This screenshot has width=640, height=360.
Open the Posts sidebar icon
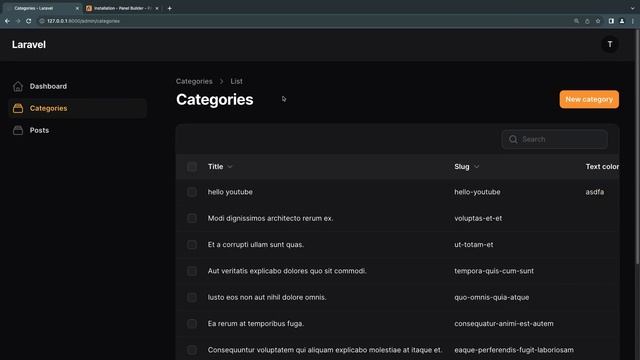(x=18, y=130)
